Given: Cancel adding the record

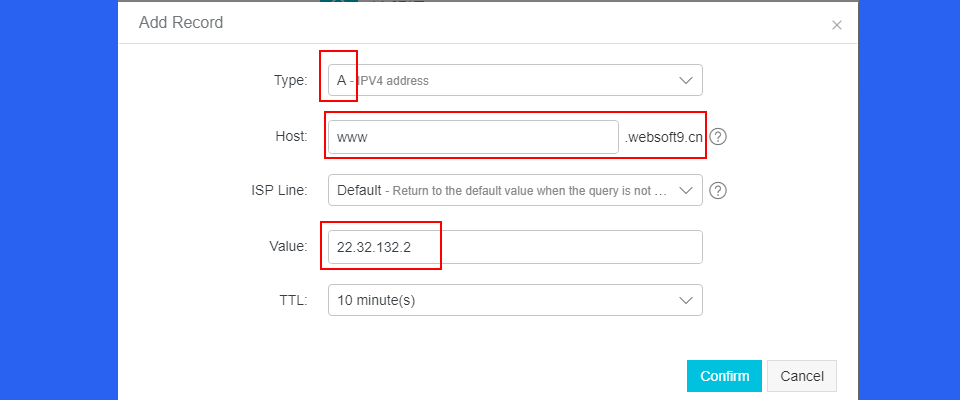Looking at the screenshot, I should [x=801, y=376].
